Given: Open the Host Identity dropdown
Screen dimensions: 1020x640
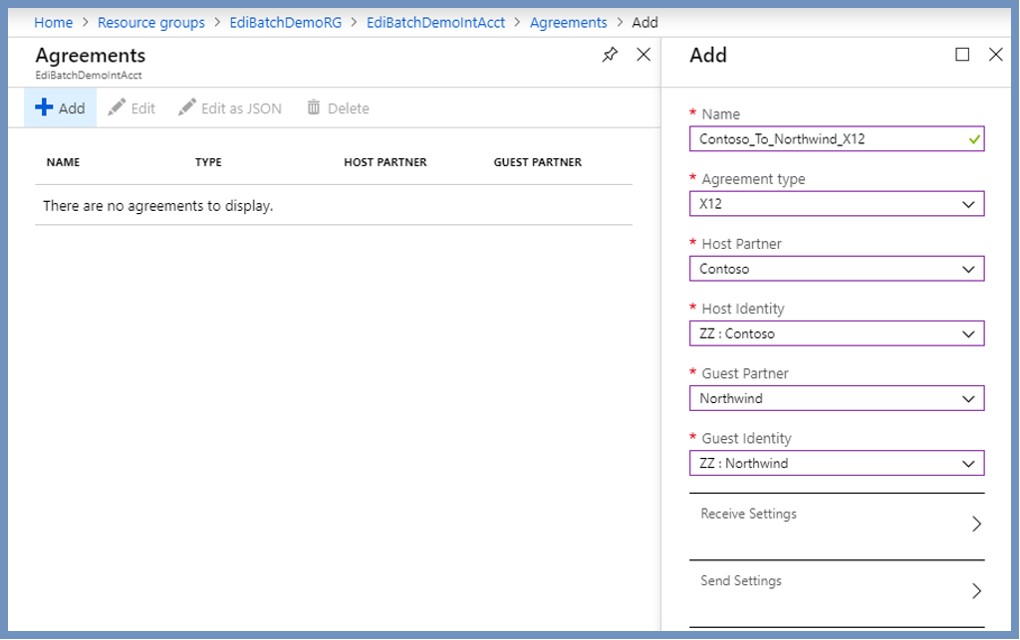Looking at the screenshot, I should [968, 334].
